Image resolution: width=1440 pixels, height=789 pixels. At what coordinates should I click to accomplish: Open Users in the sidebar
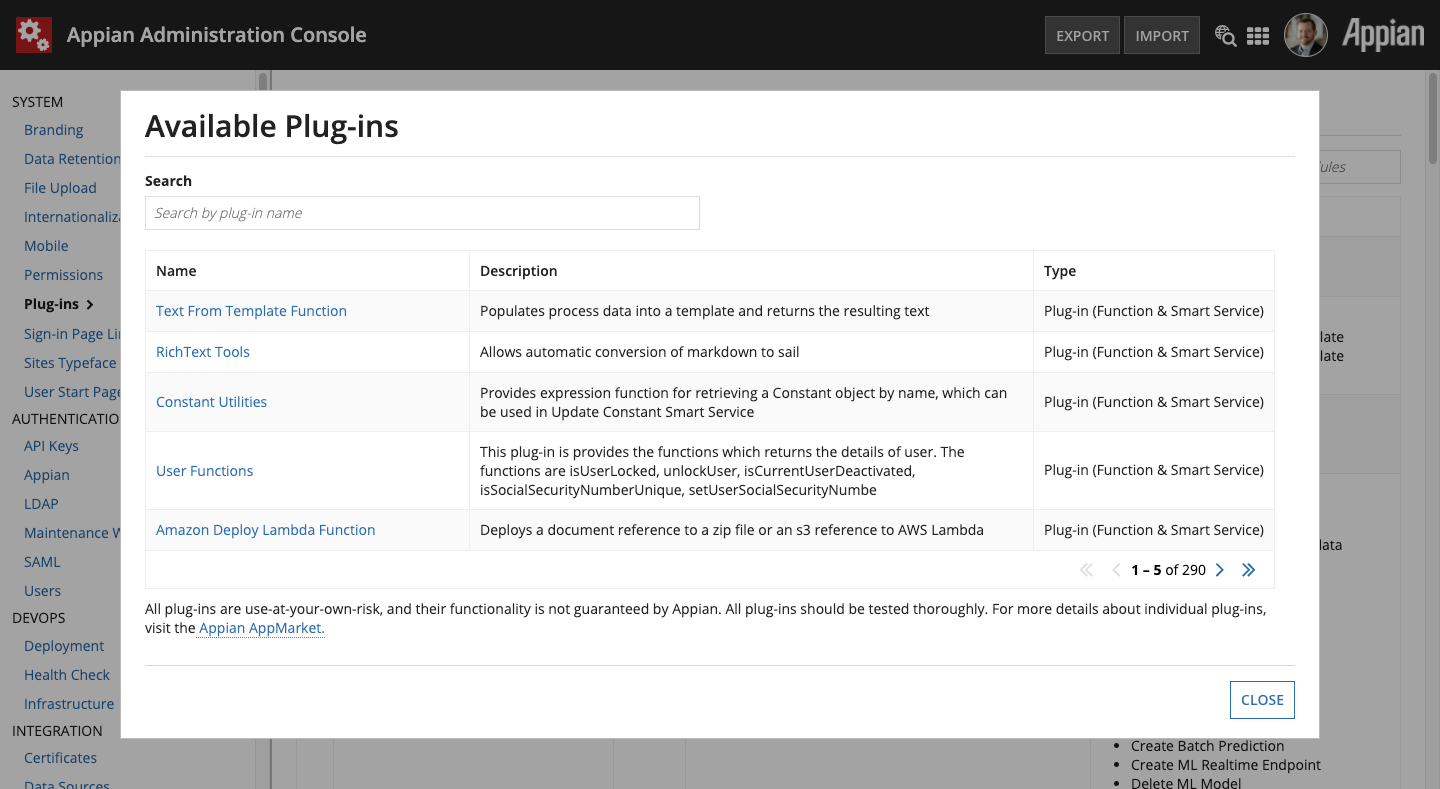pyautogui.click(x=42, y=591)
